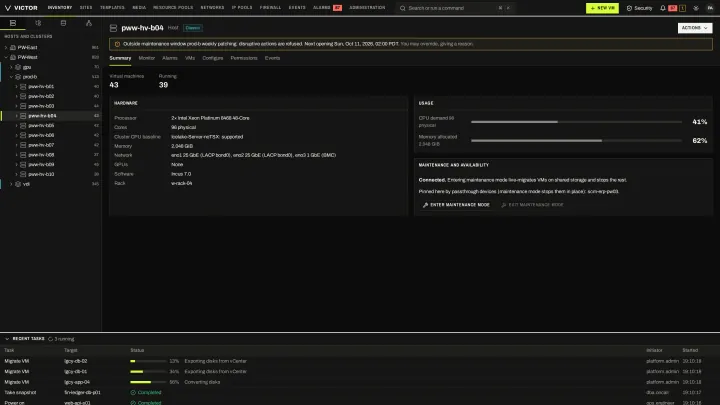This screenshot has width=720, height=405.
Task: Click the Victor logo icon
Action: [x=8, y=8]
